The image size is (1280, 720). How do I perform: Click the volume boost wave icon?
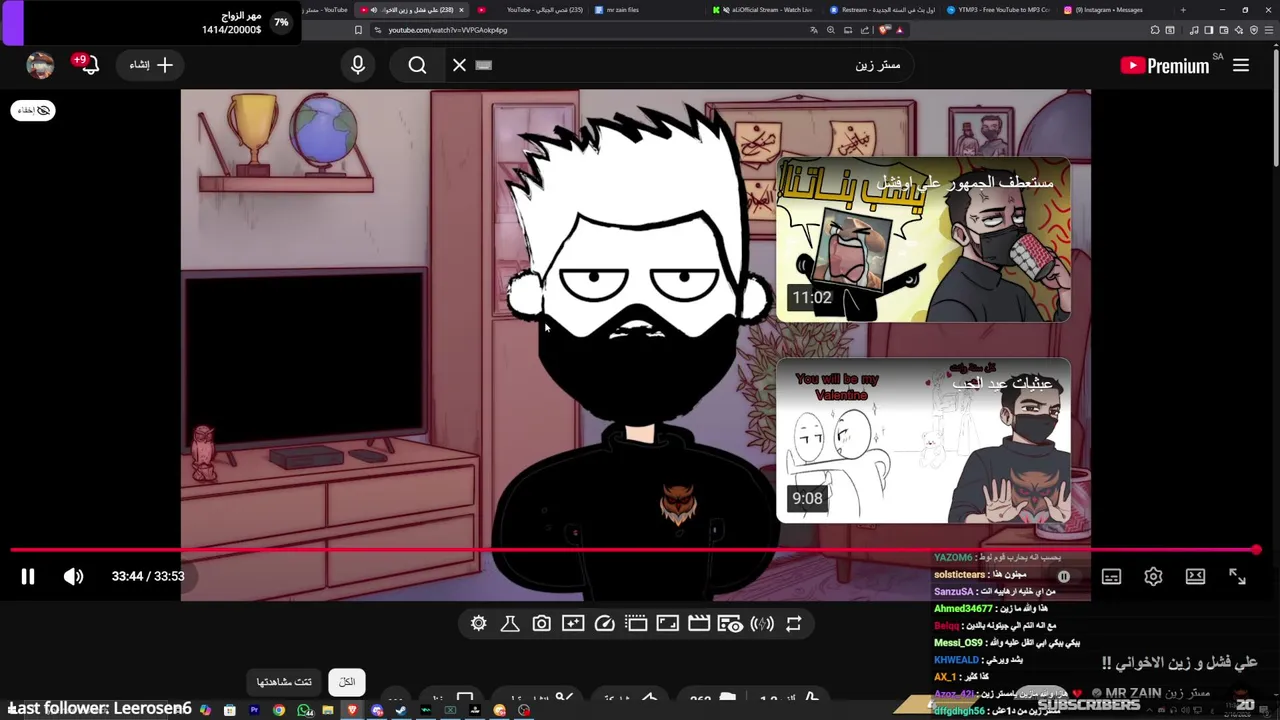pos(762,623)
